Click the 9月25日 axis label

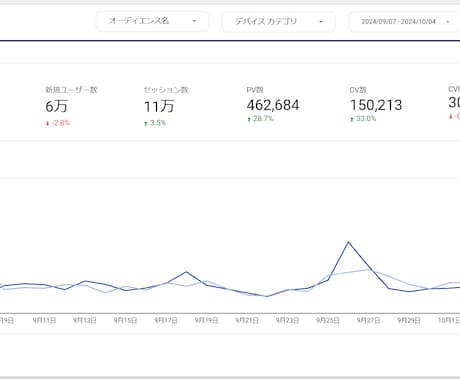328,320
